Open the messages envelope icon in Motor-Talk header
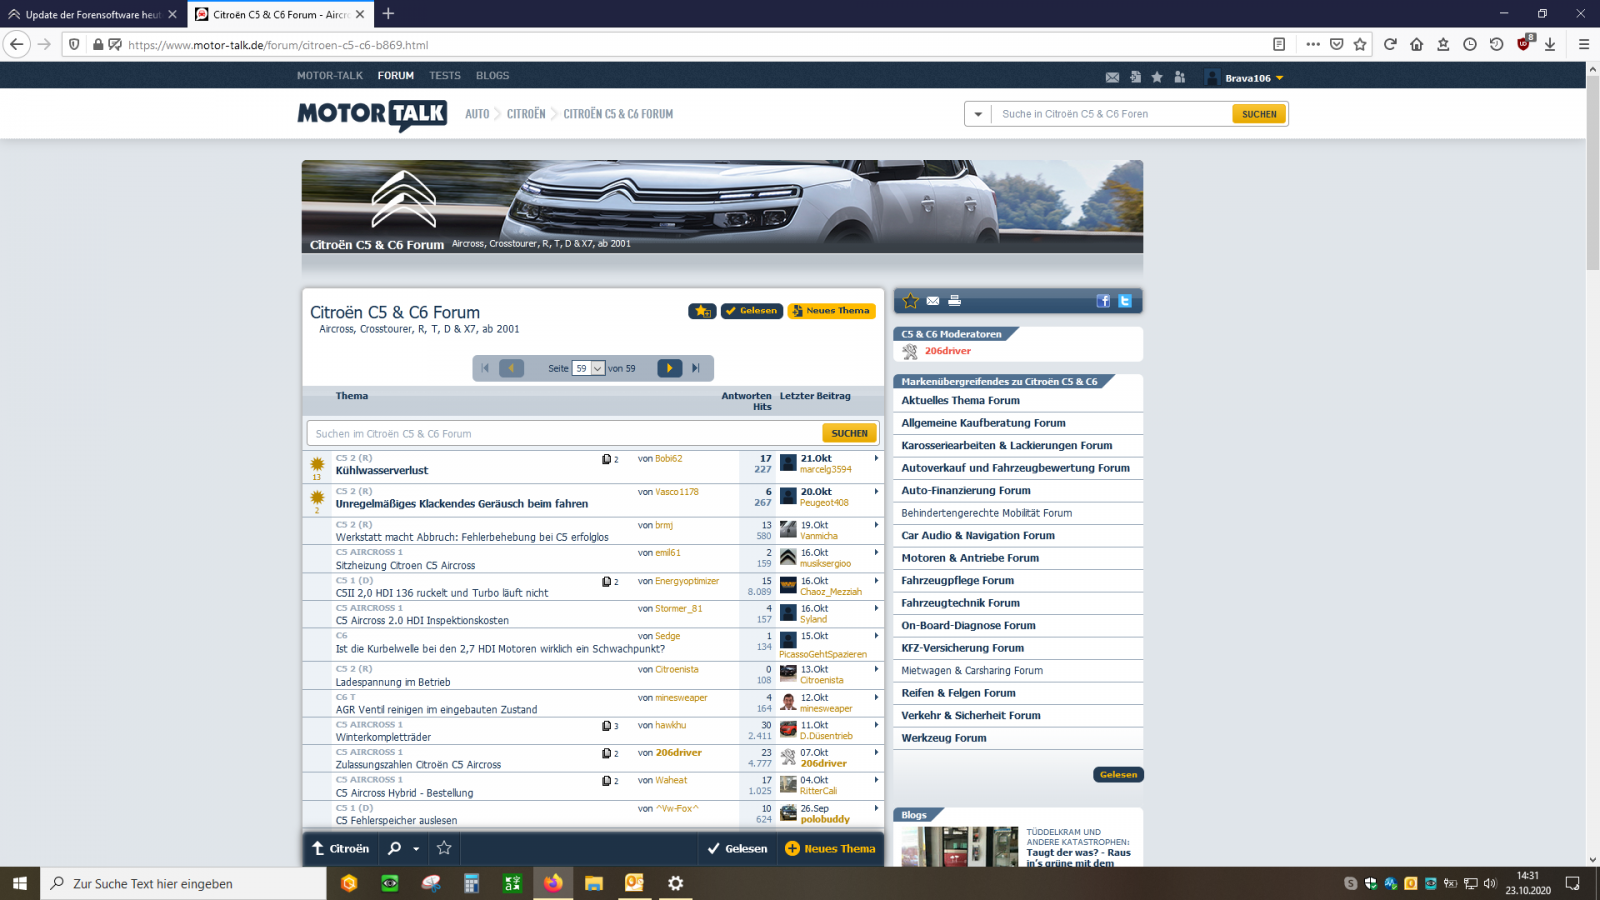Screen dimensions: 1600x900 coord(1112,77)
